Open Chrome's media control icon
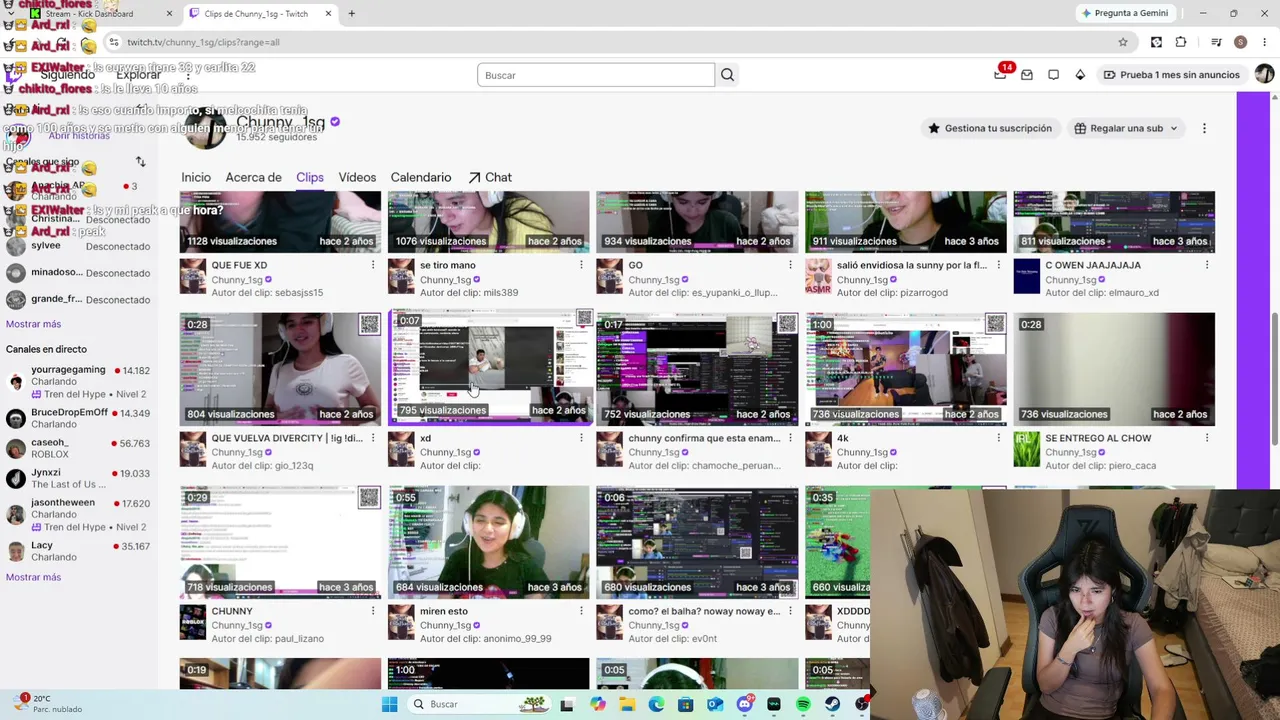The height and width of the screenshot is (720, 1280). coord(1216,42)
